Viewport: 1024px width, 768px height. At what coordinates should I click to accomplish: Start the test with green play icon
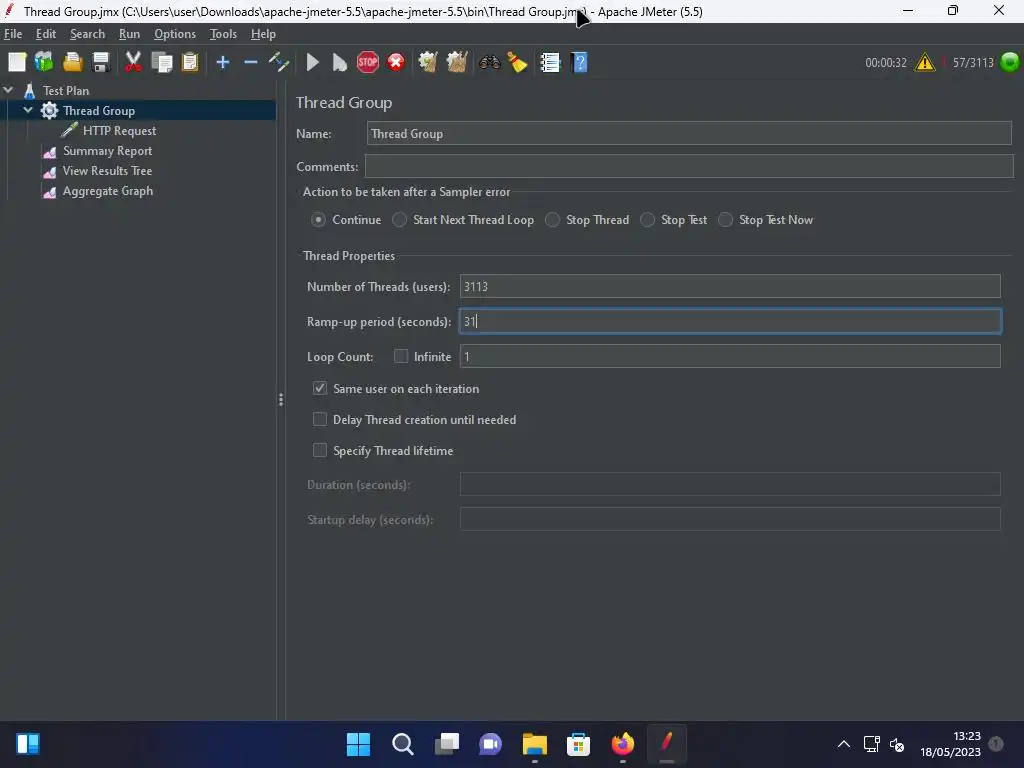click(x=313, y=62)
